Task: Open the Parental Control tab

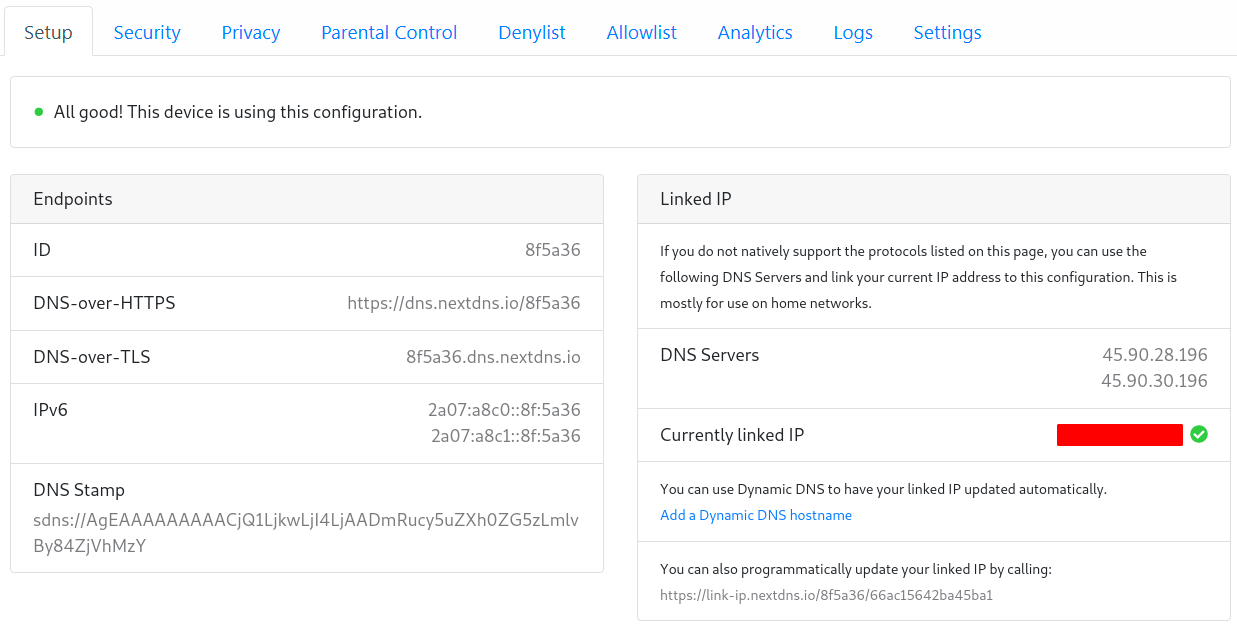Action: pos(389,33)
